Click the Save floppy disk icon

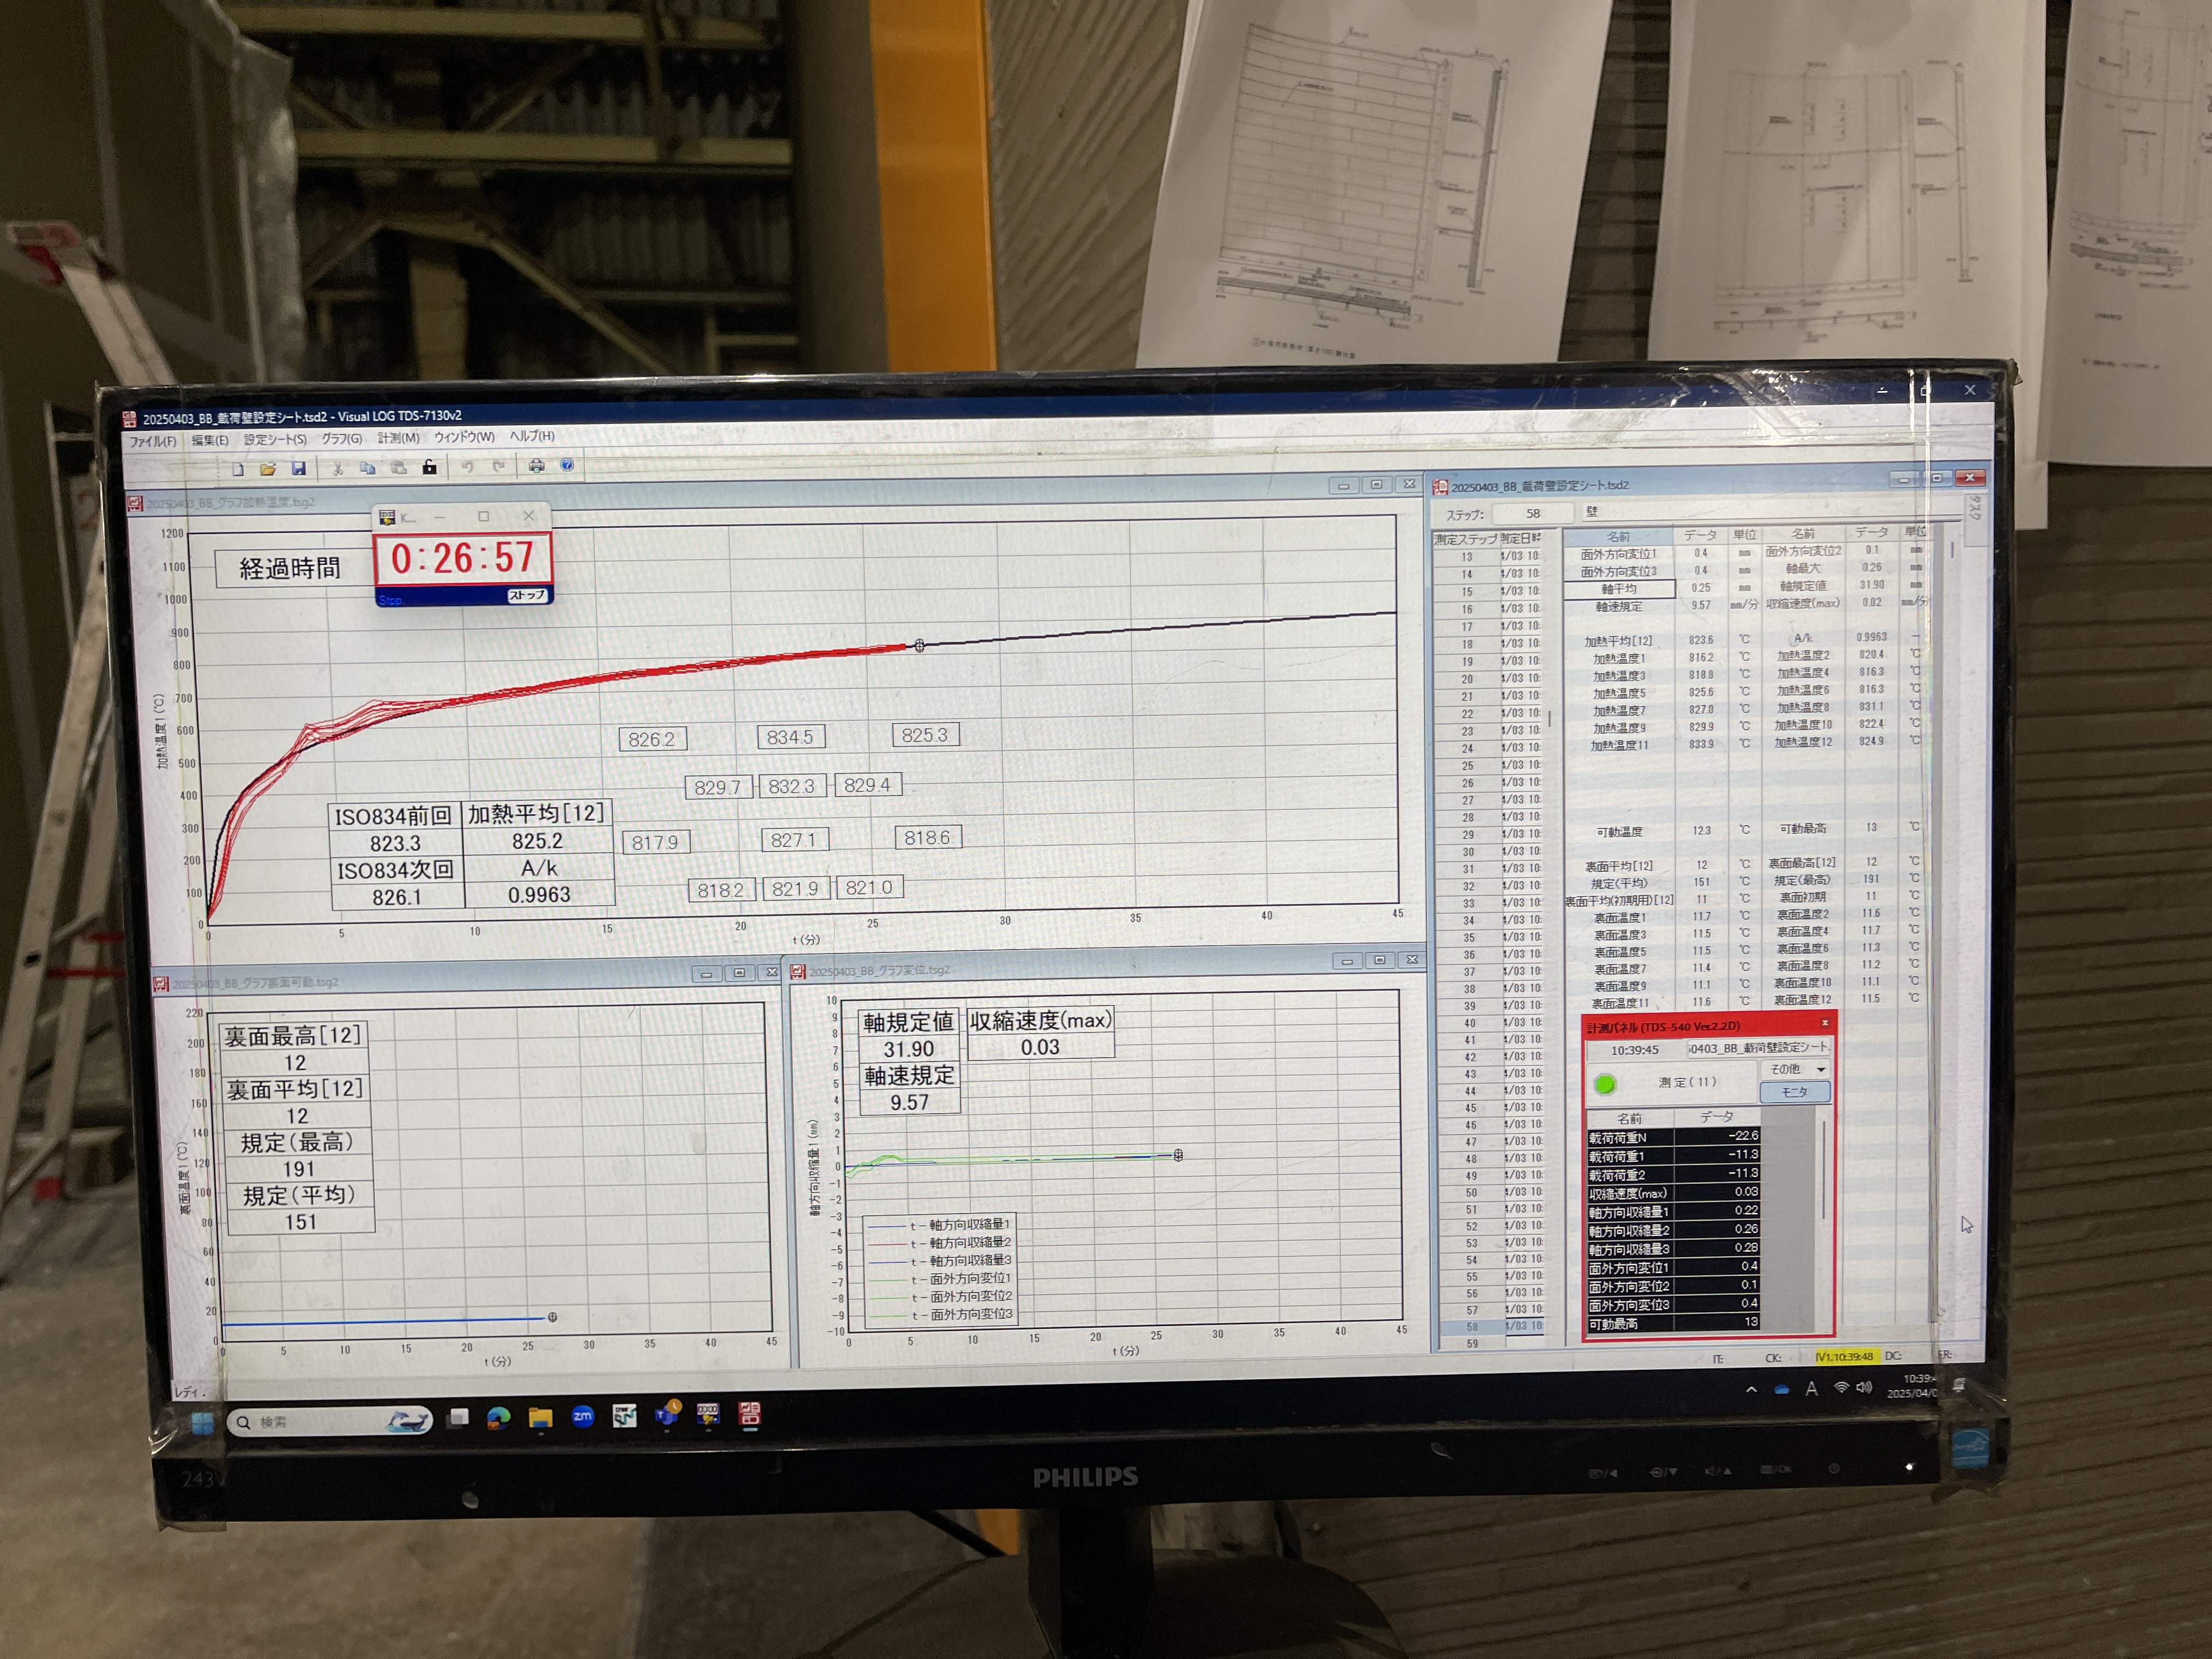point(298,468)
